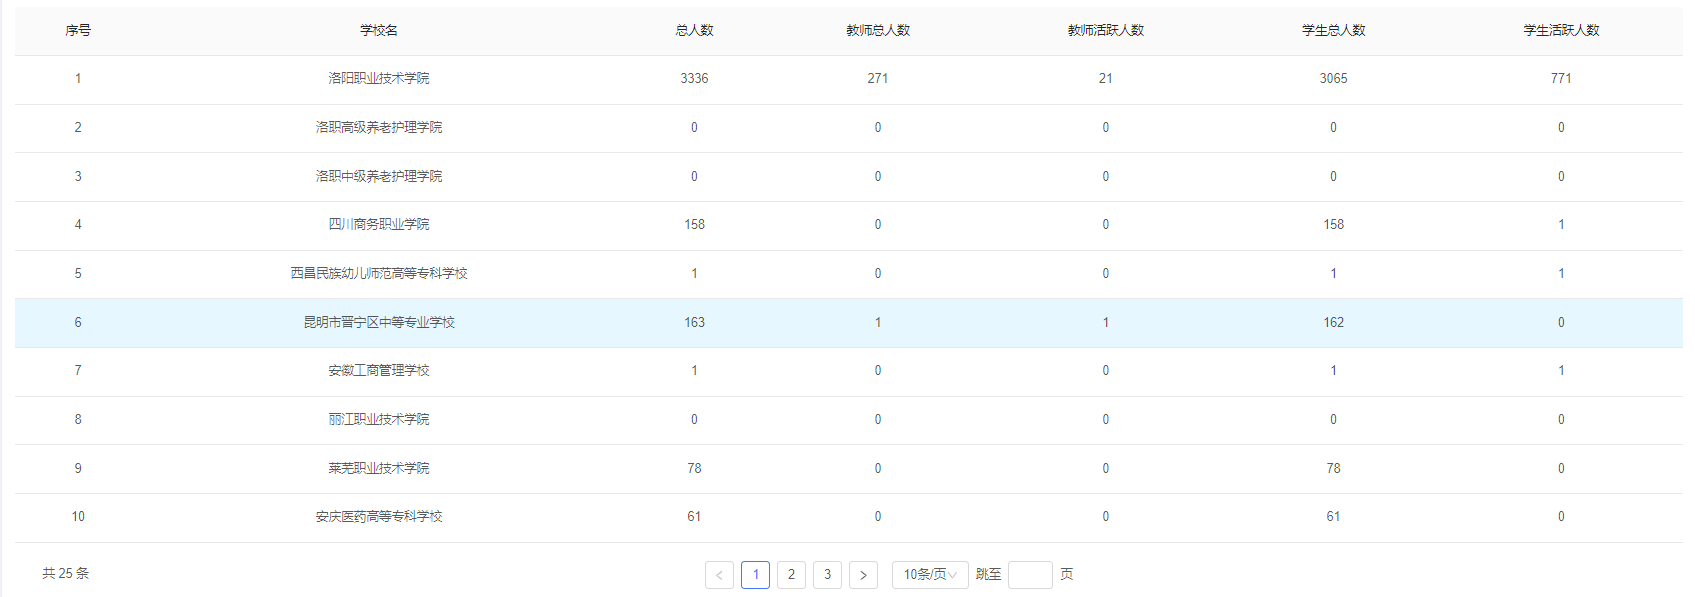This screenshot has width=1695, height=597.
Task: Select the 四川商务职业学院 row
Action: (x=379, y=224)
